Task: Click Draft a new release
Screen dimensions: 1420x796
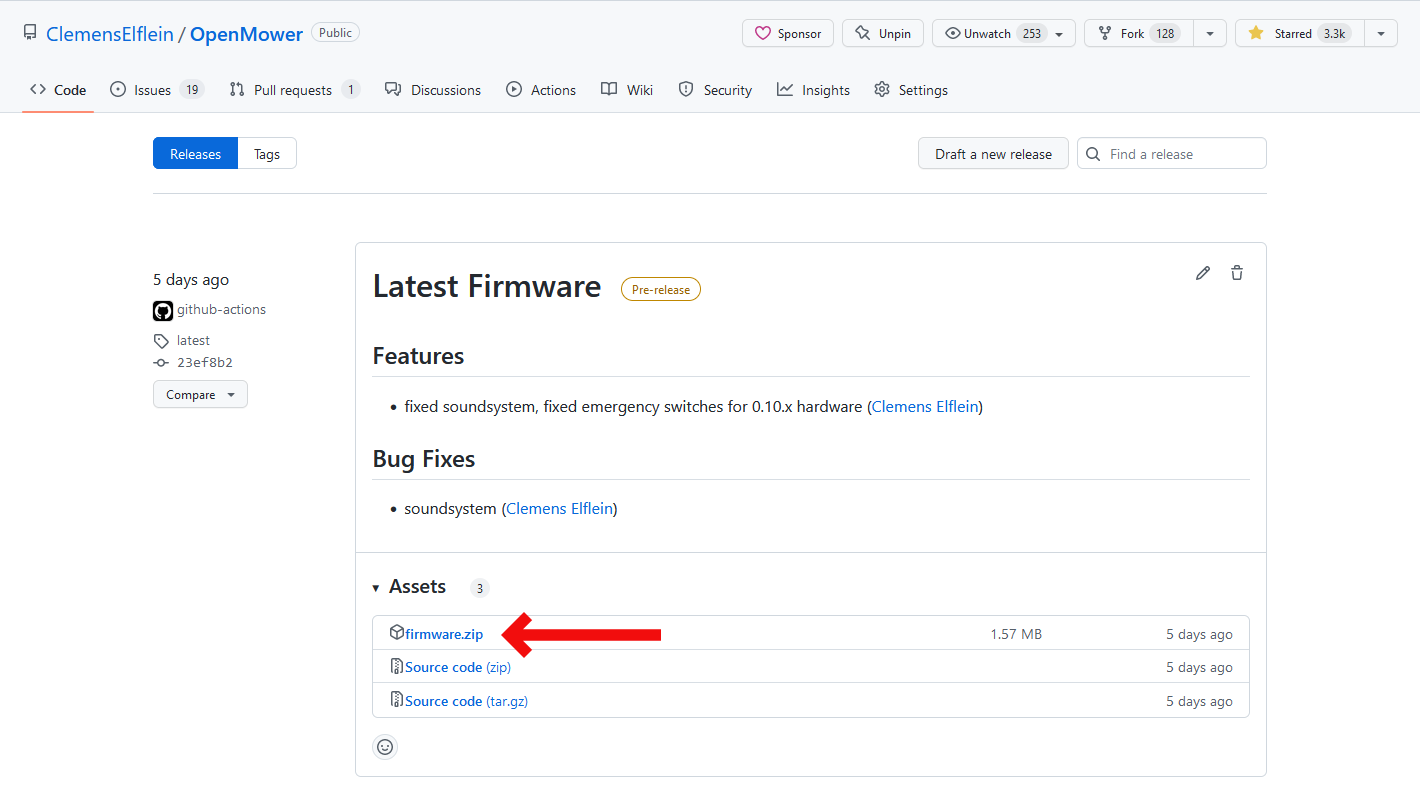Action: pyautogui.click(x=992, y=153)
